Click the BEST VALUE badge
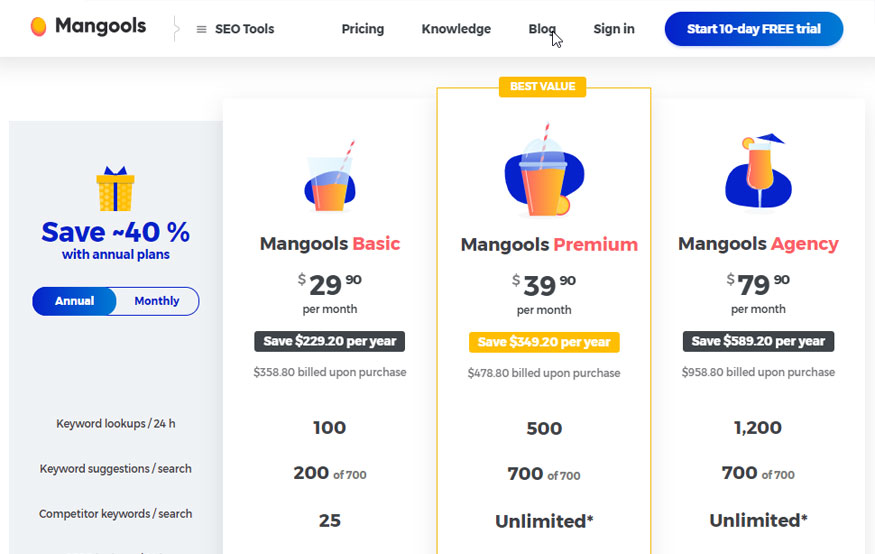875x554 pixels. click(542, 86)
